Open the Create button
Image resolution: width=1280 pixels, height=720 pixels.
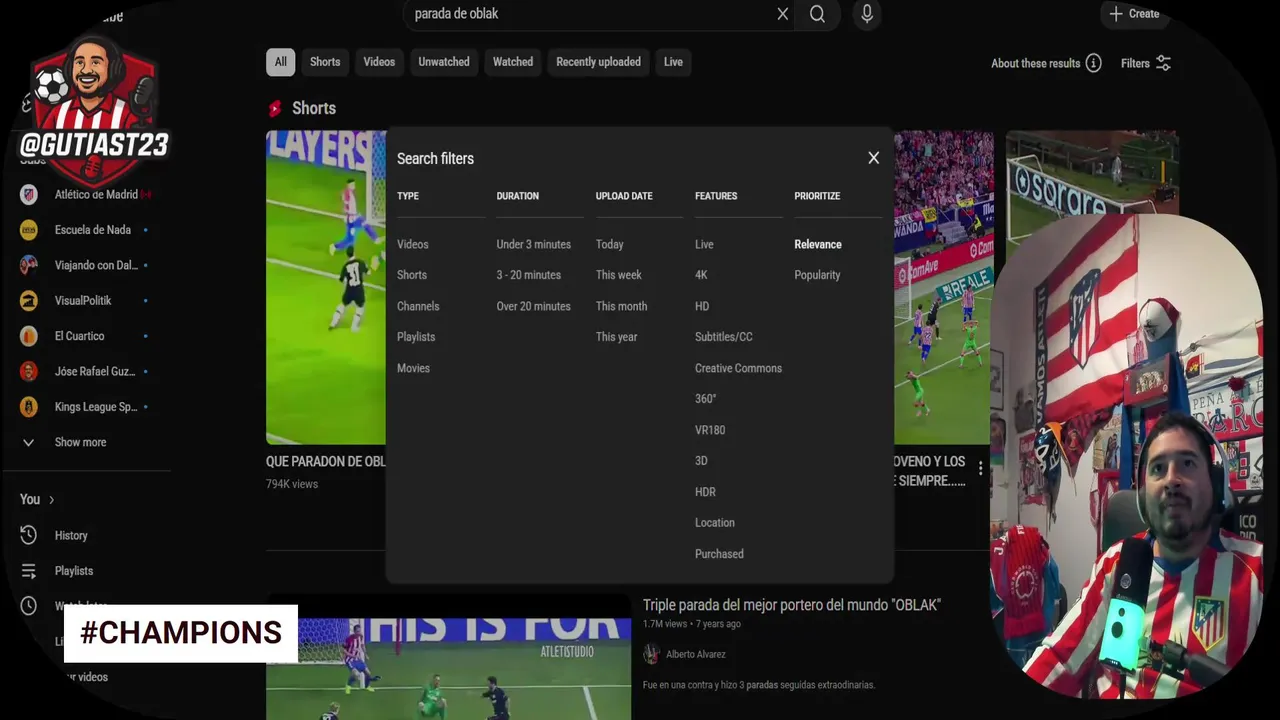(x=1134, y=14)
